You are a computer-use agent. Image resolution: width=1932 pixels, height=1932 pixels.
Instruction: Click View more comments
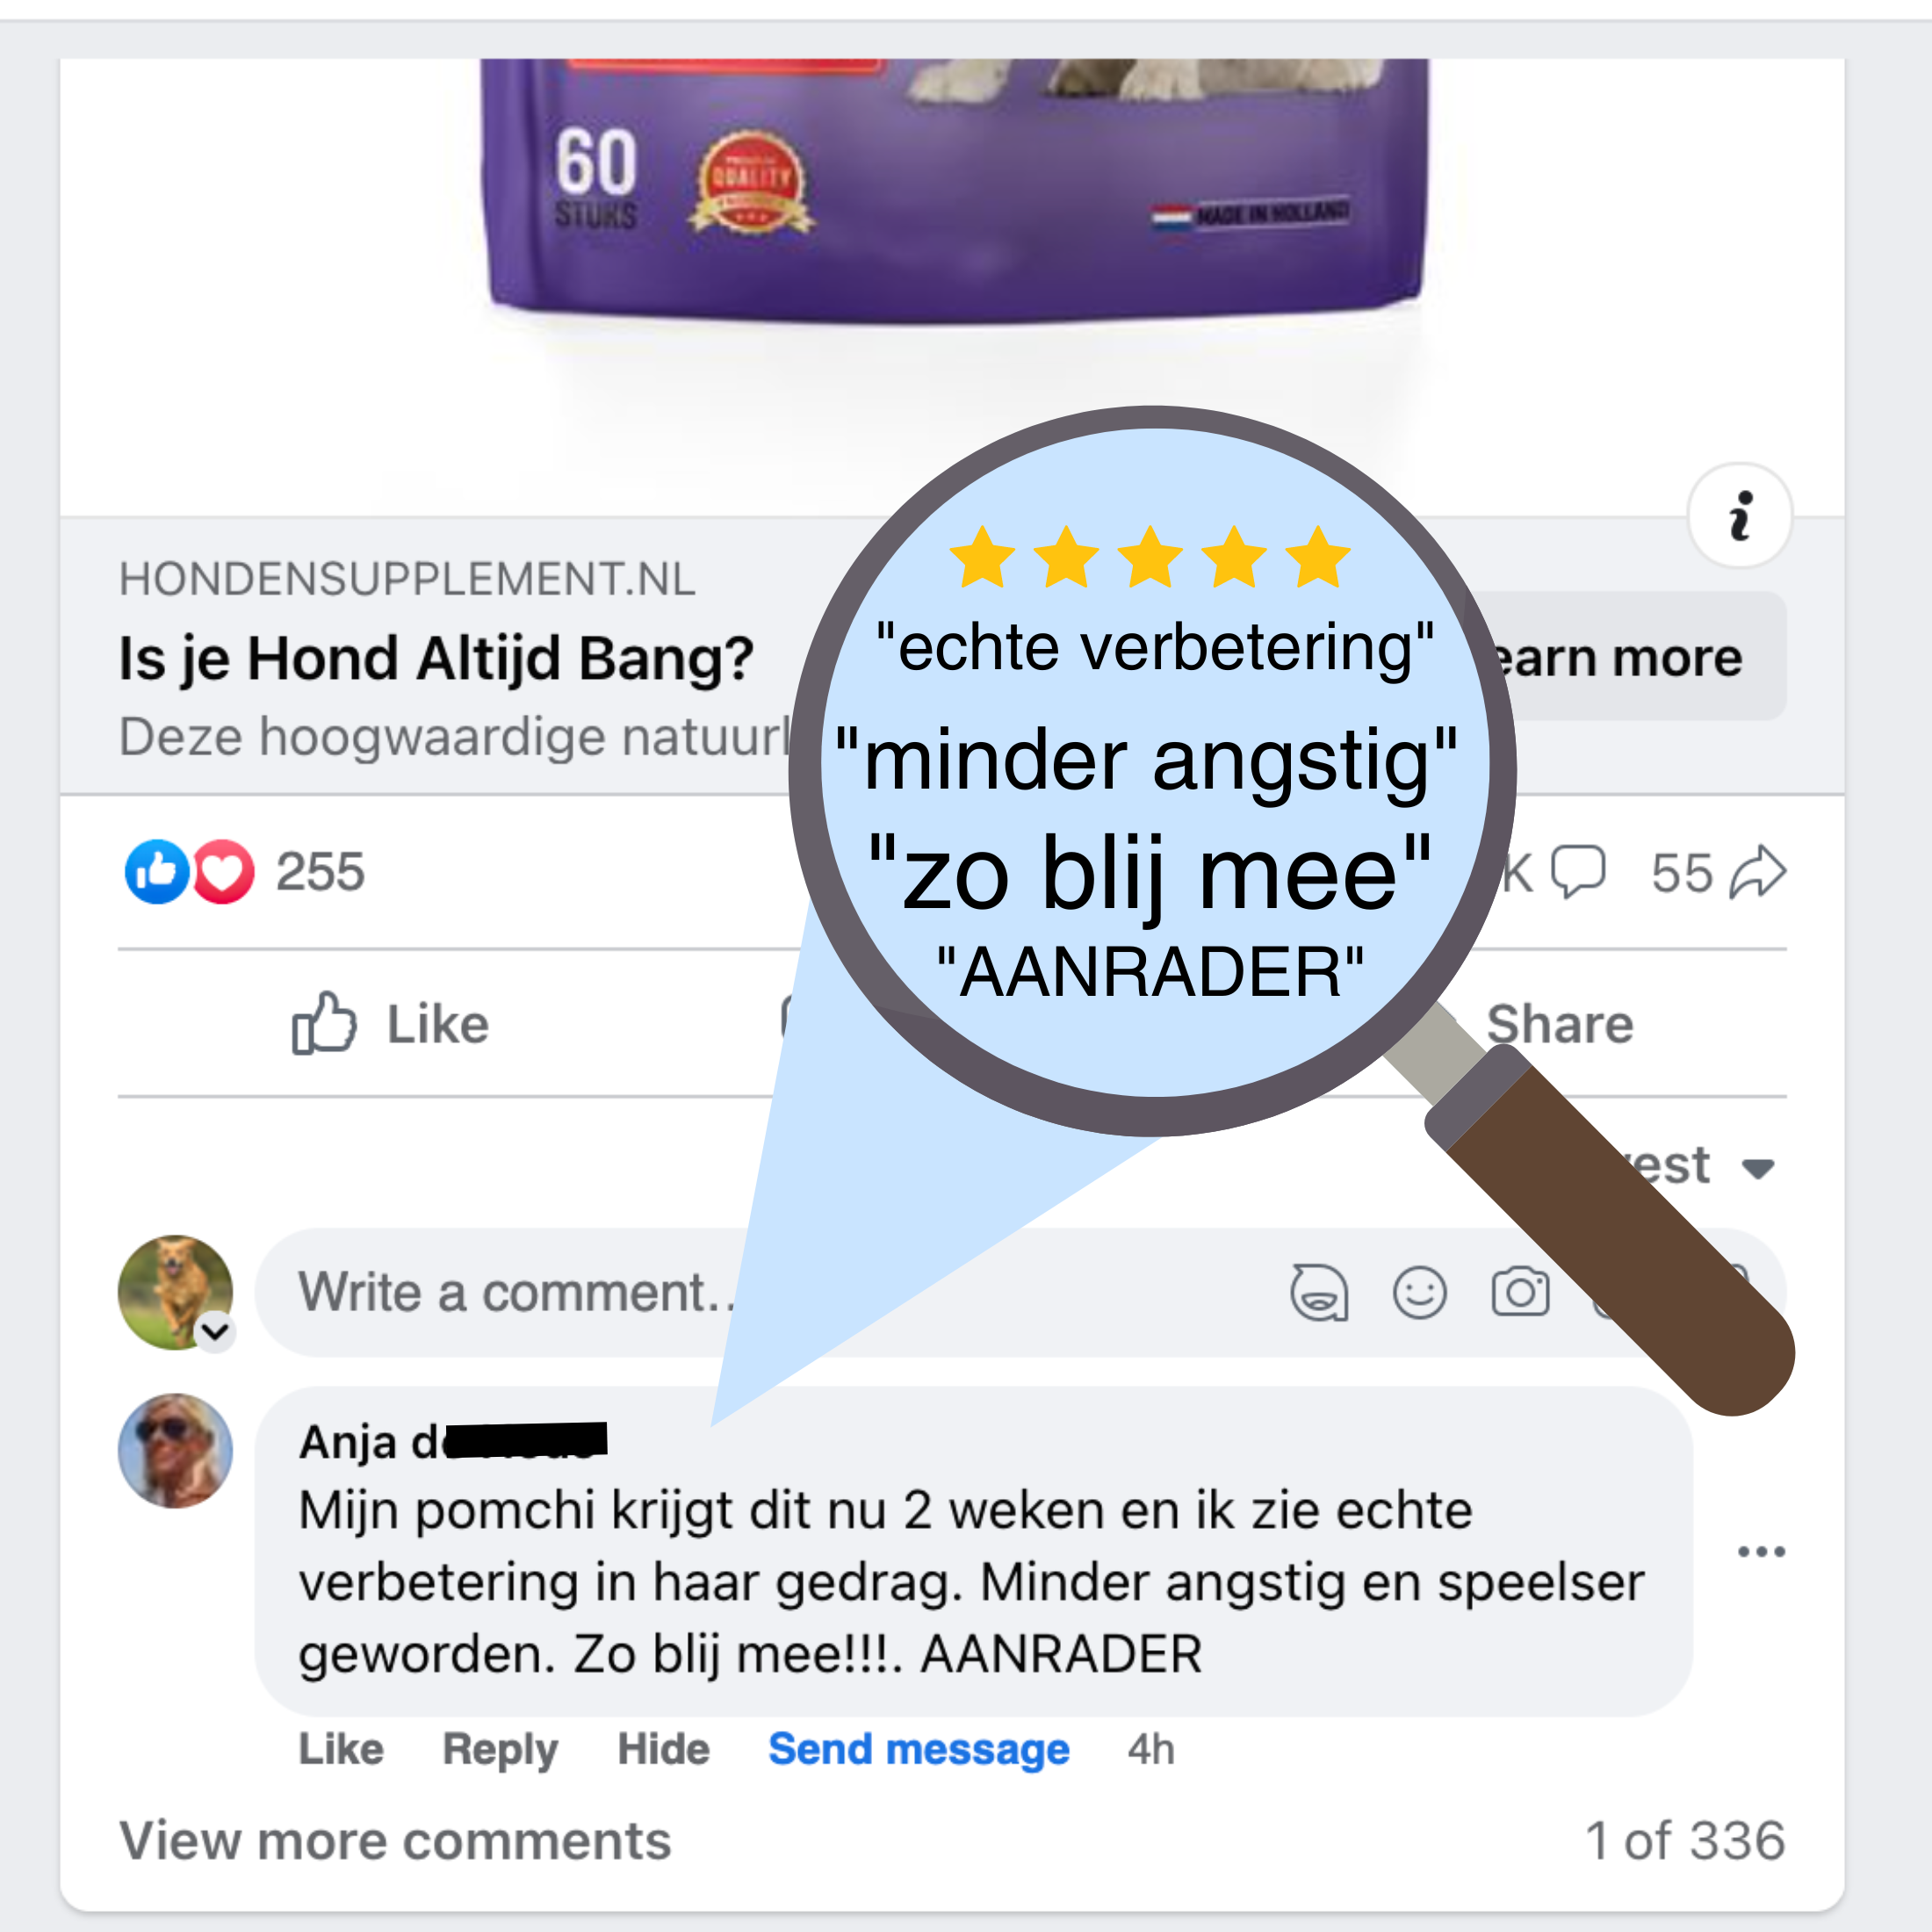point(395,1841)
